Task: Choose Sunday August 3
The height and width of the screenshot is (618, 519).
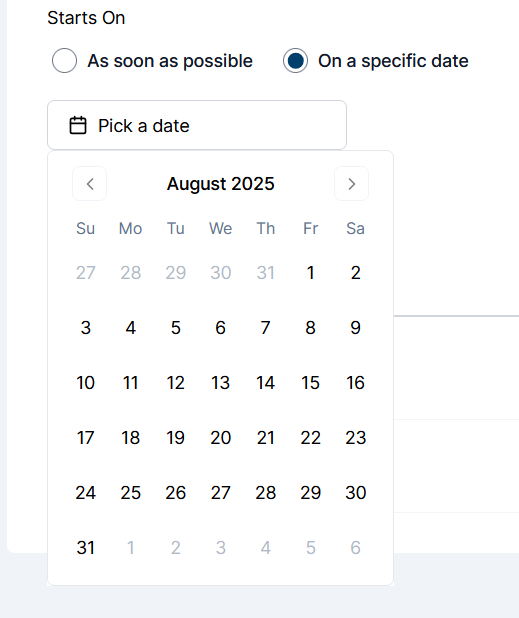Action: 86,328
